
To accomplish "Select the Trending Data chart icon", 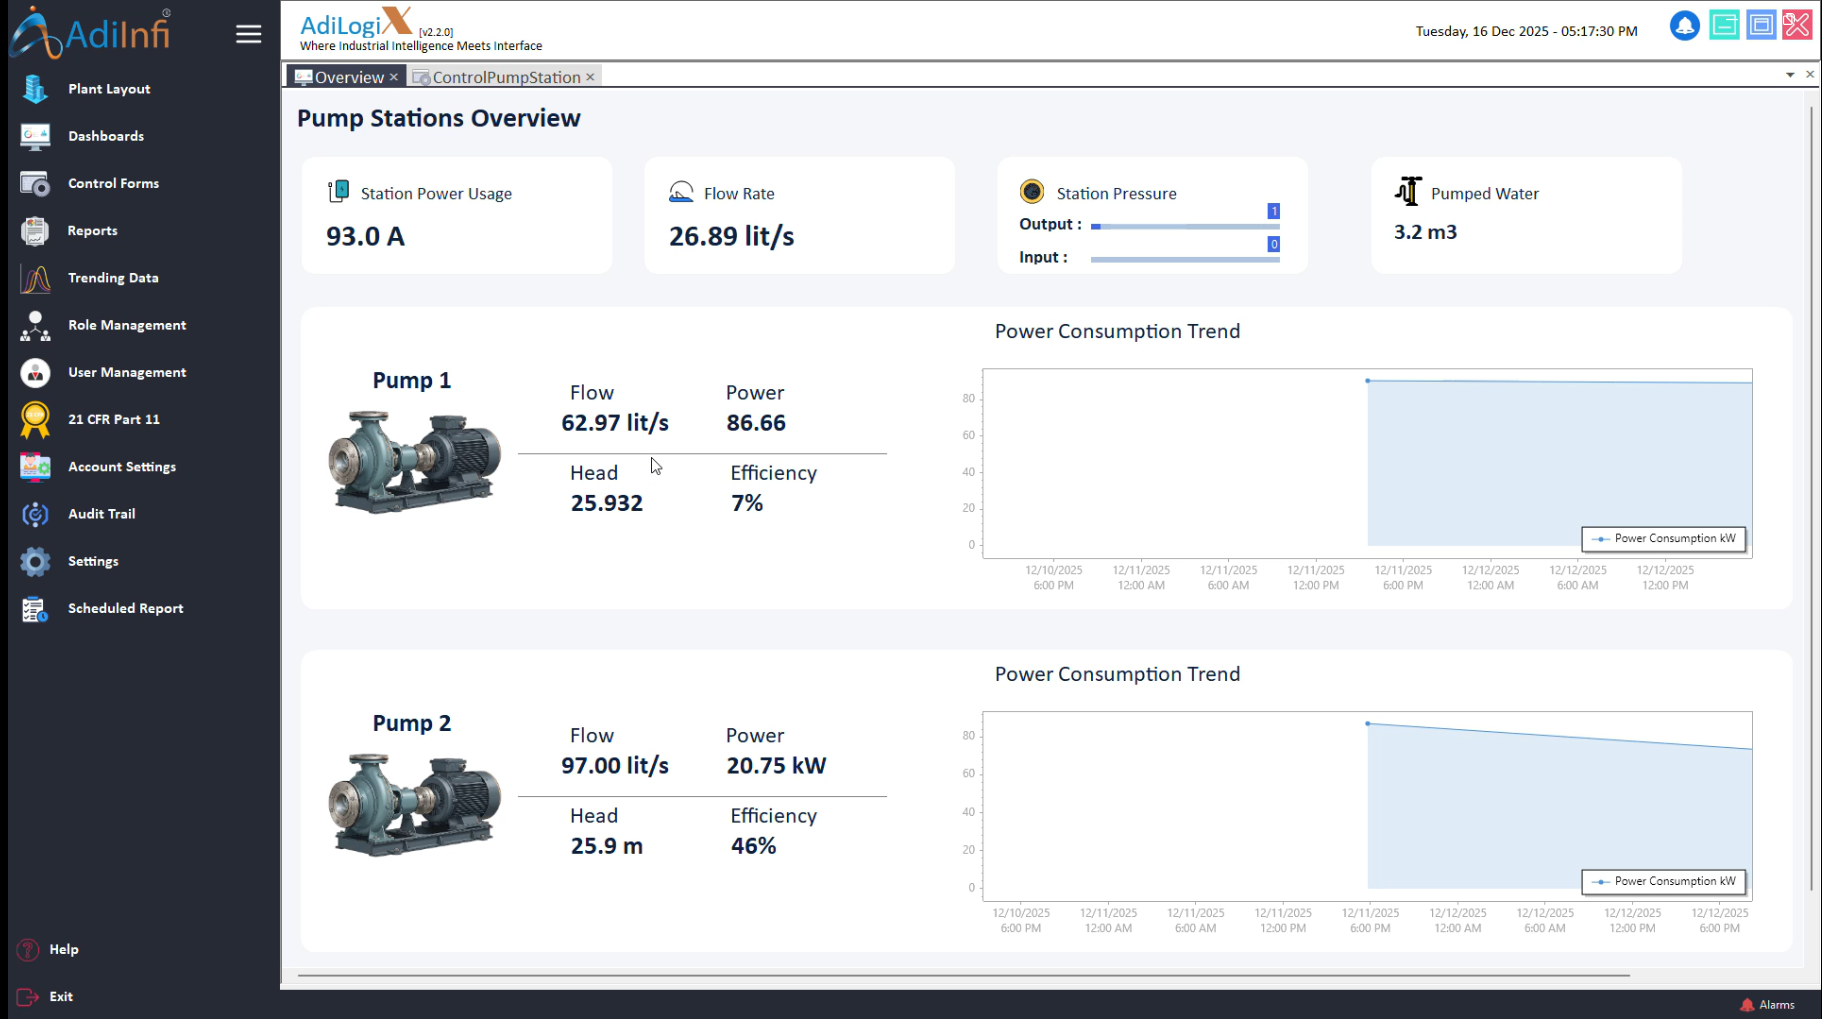I will point(35,279).
